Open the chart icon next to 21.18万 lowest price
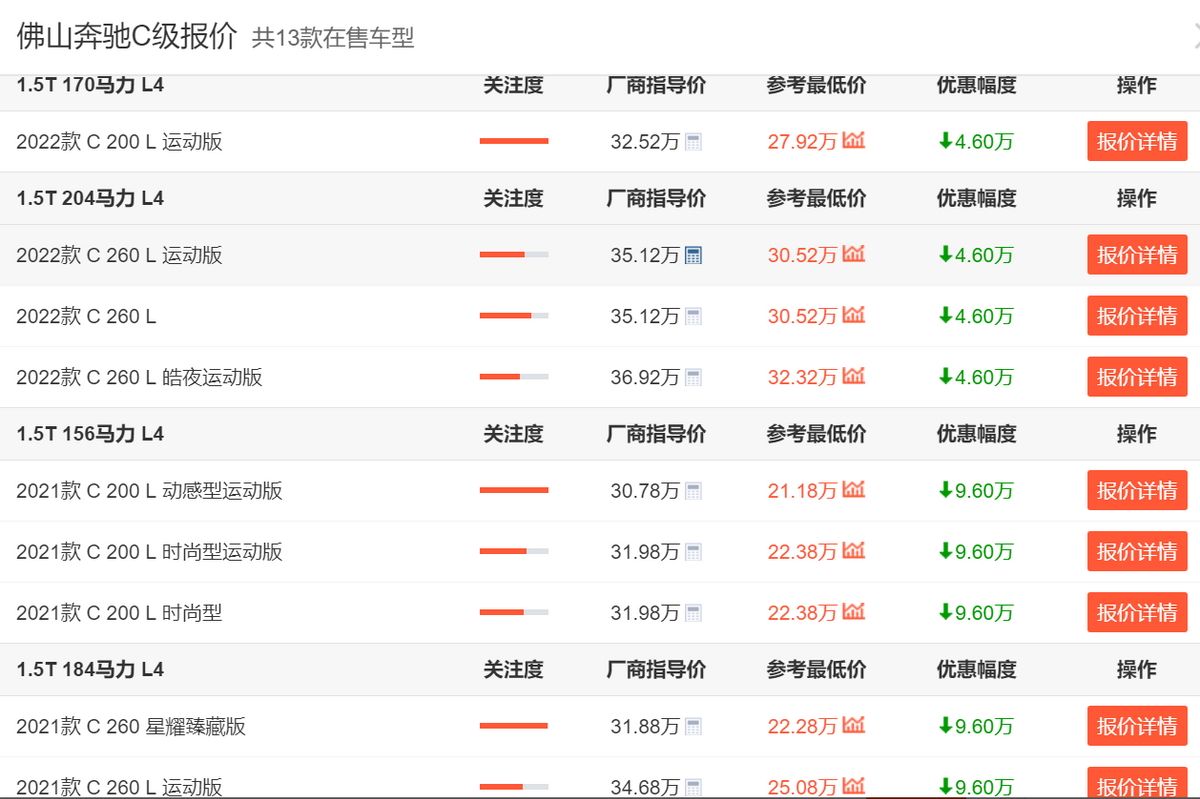The height and width of the screenshot is (799, 1200). click(852, 490)
